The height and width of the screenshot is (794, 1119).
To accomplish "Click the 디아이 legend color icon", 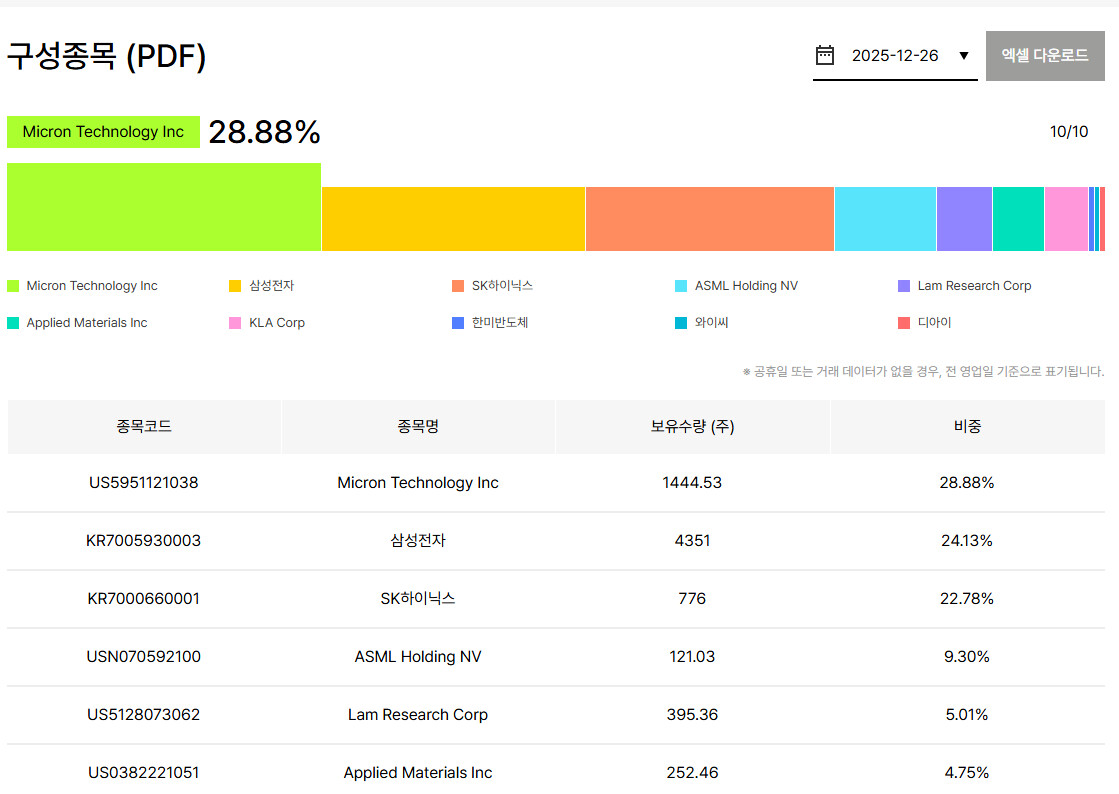I will pyautogui.click(x=904, y=323).
